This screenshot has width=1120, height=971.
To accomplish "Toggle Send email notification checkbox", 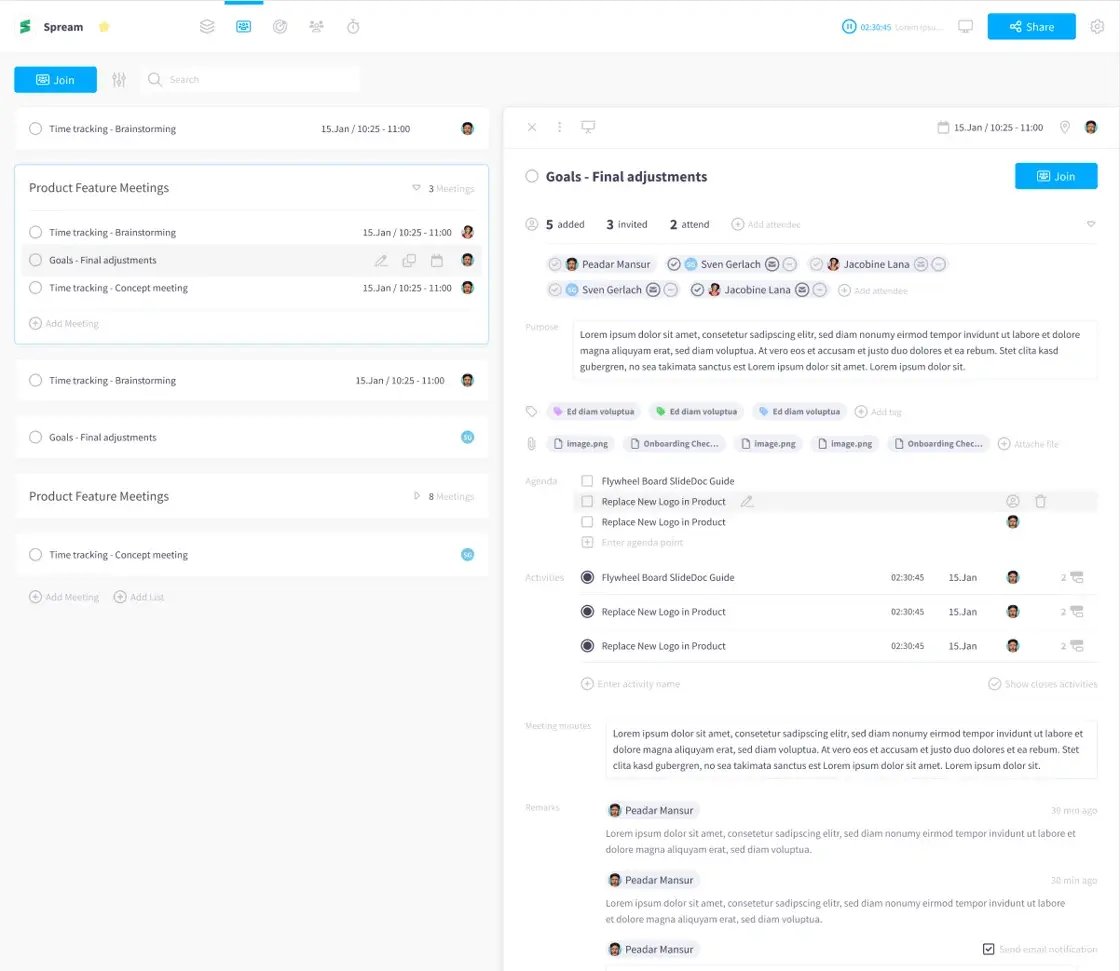I will point(989,949).
